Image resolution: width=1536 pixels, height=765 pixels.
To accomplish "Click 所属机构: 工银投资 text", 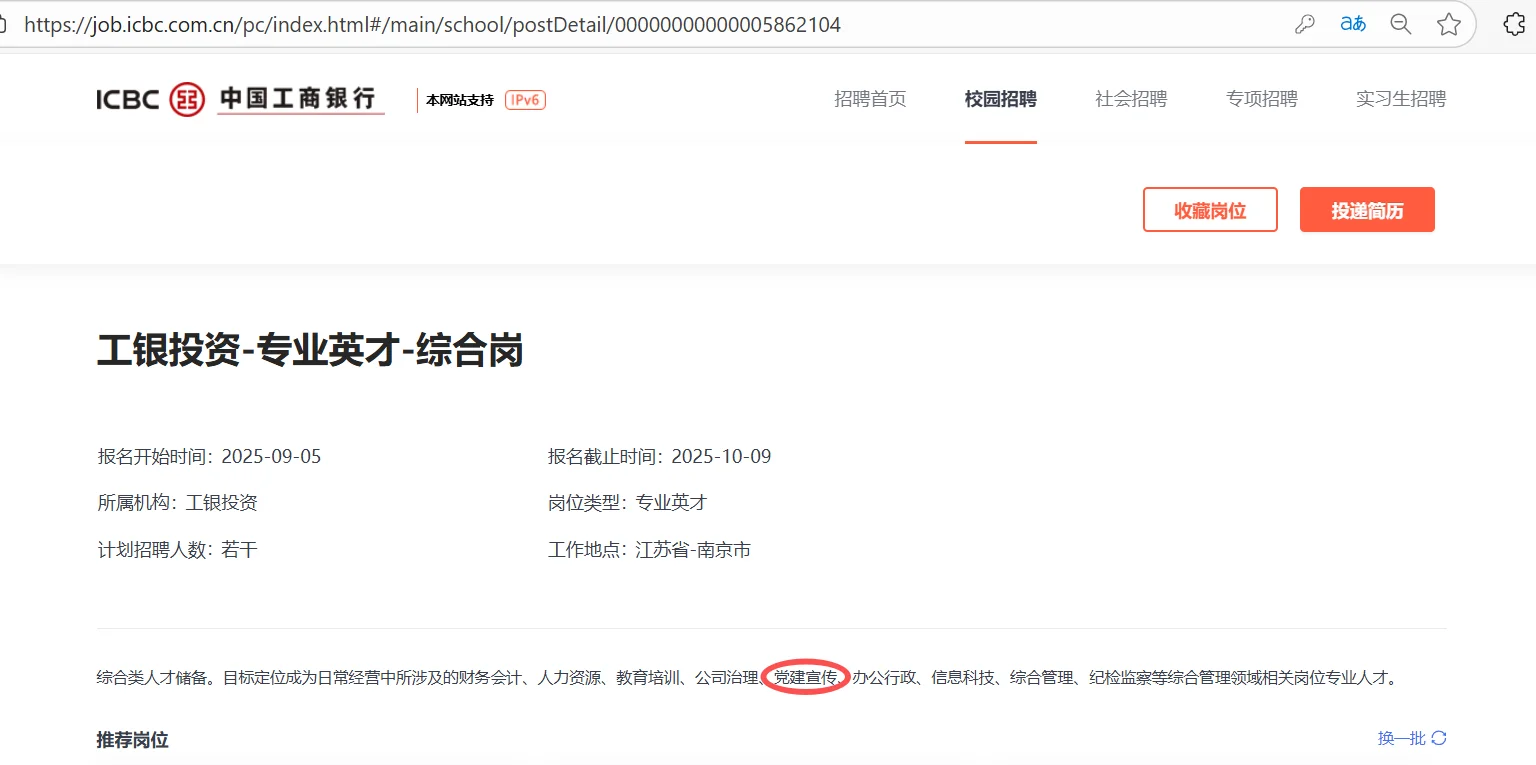I will (177, 503).
